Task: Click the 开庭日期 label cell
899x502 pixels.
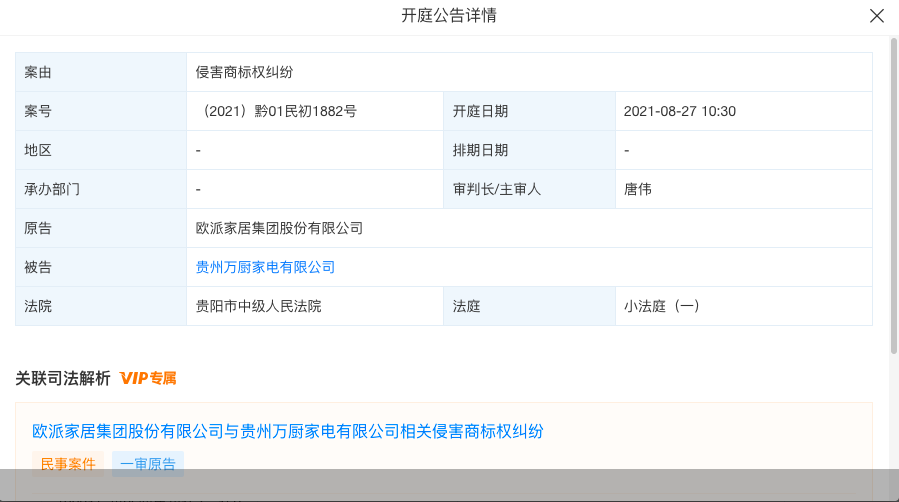Action: pos(529,111)
